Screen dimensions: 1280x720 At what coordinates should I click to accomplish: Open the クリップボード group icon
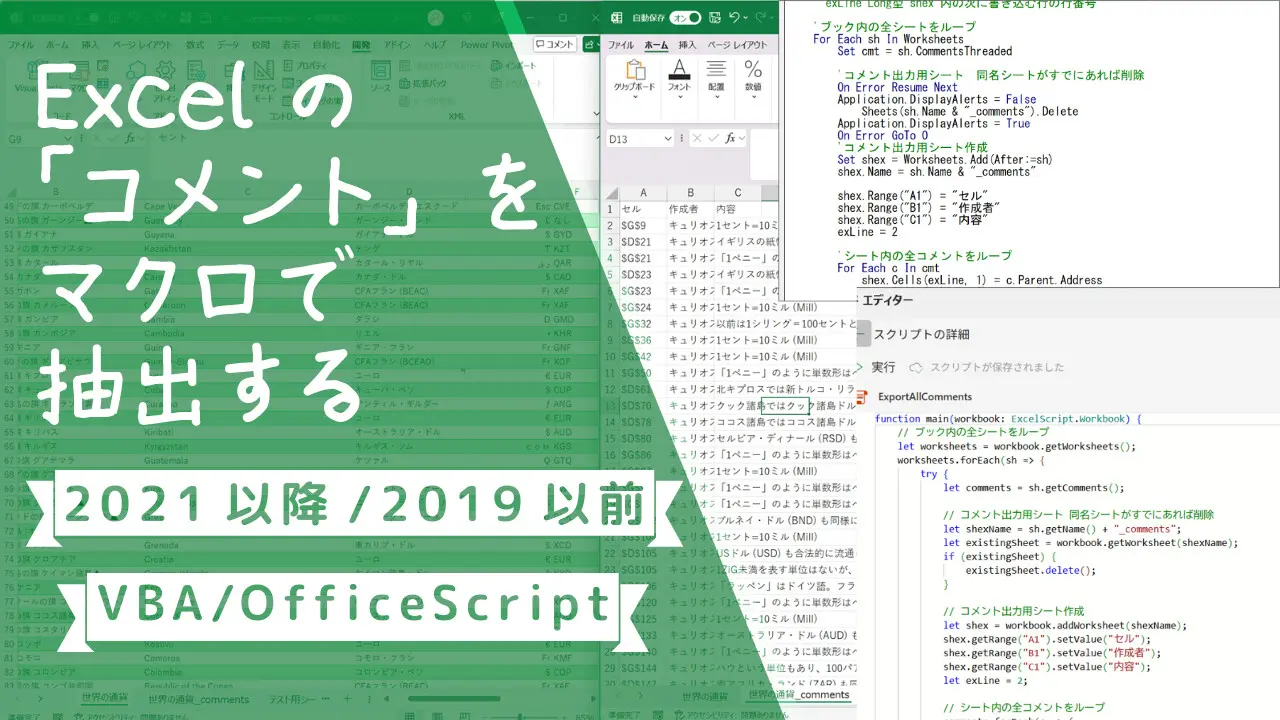click(x=634, y=69)
